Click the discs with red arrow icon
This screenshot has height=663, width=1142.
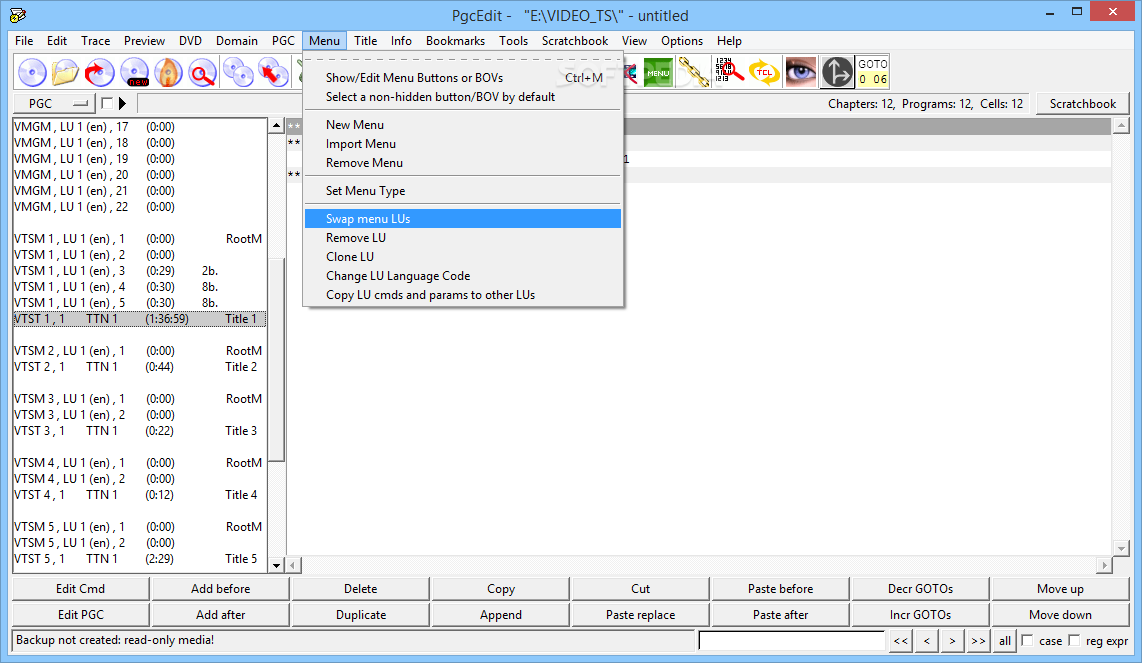[x=273, y=72]
